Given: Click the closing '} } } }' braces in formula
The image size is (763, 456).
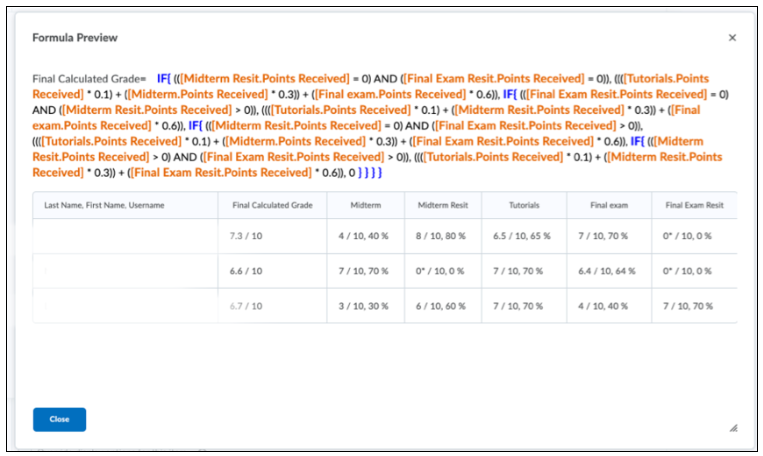Looking at the screenshot, I should [x=370, y=173].
